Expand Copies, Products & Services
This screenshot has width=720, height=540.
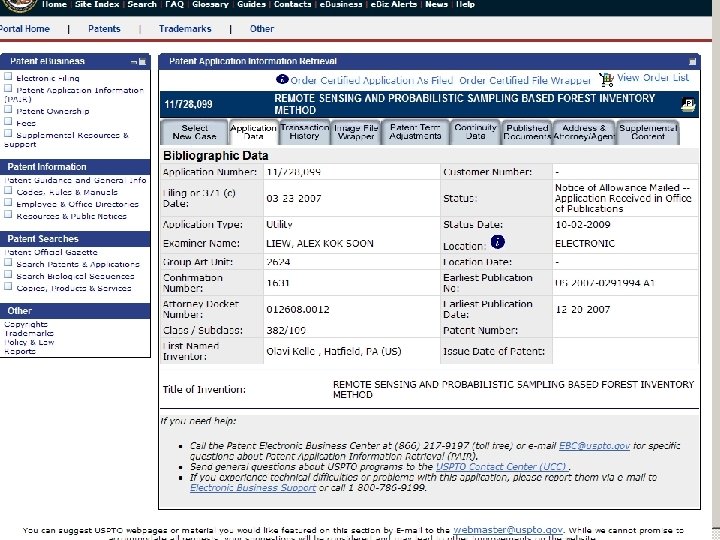8,286
